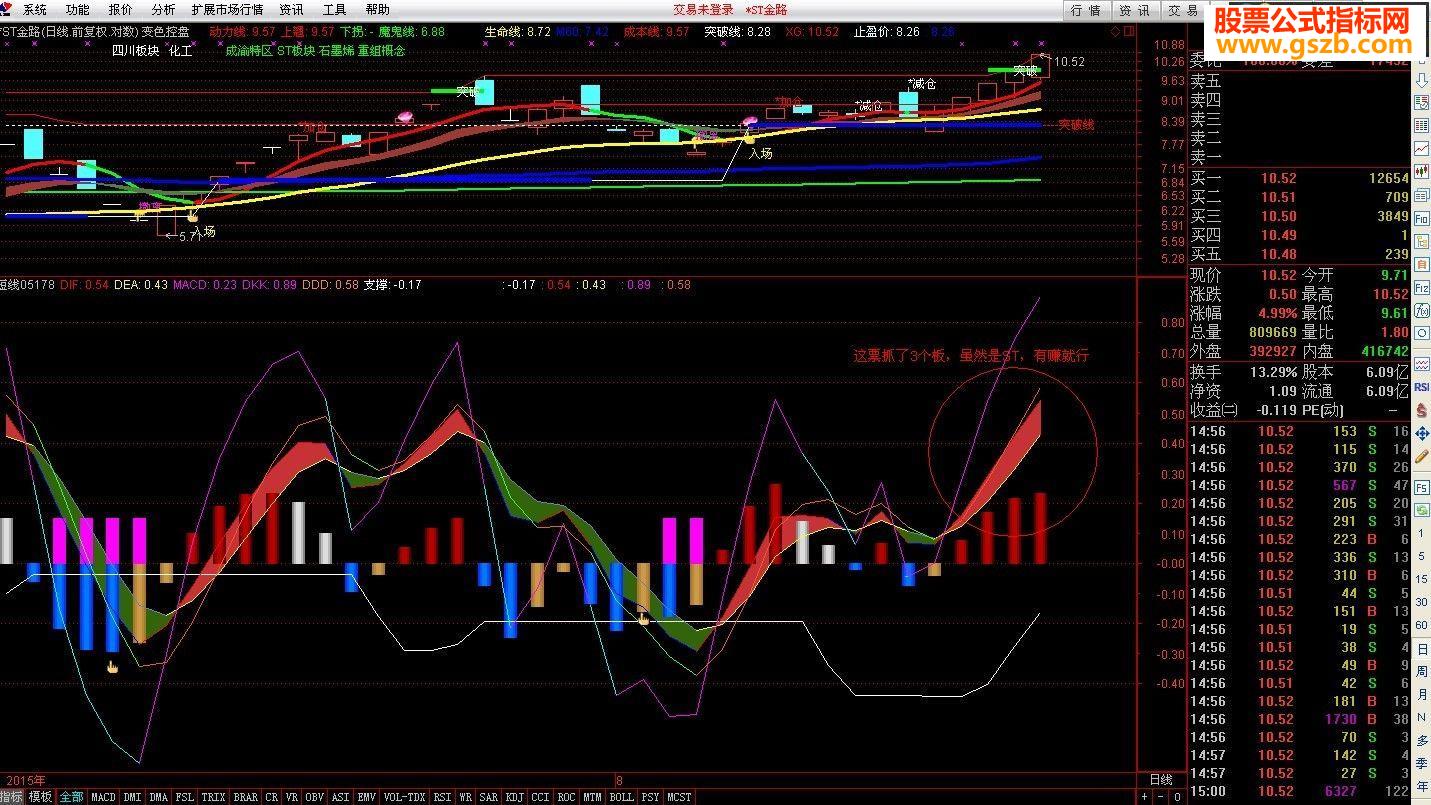Select the TRIX indicator tab
Screen dimensions: 1431x805
[x=213, y=797]
